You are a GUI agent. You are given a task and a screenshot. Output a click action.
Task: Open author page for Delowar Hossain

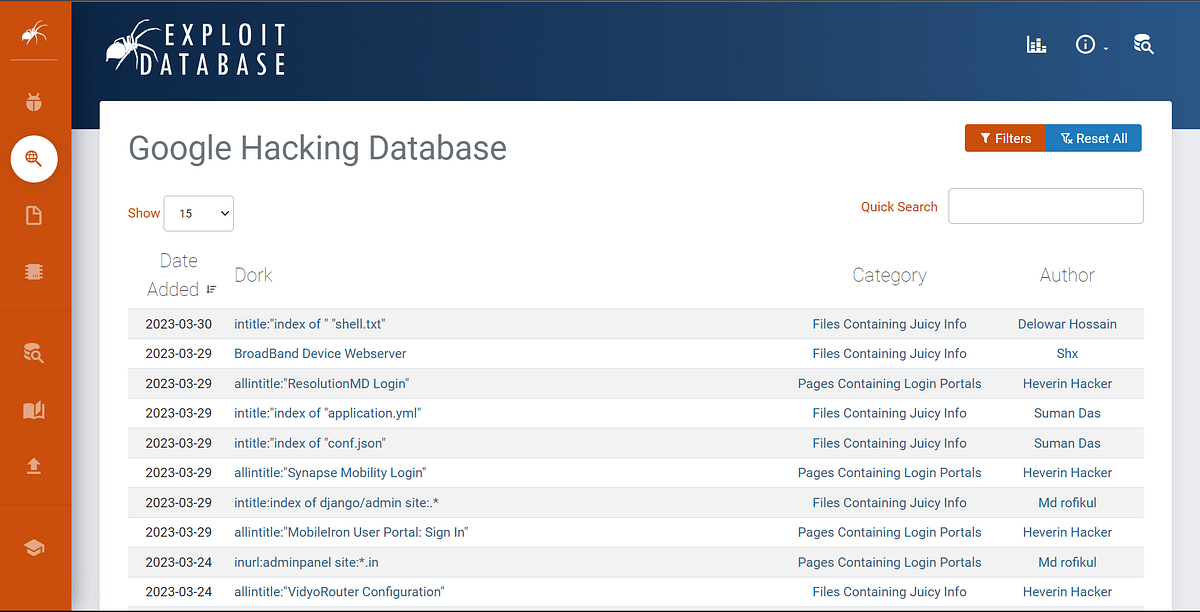point(1067,324)
